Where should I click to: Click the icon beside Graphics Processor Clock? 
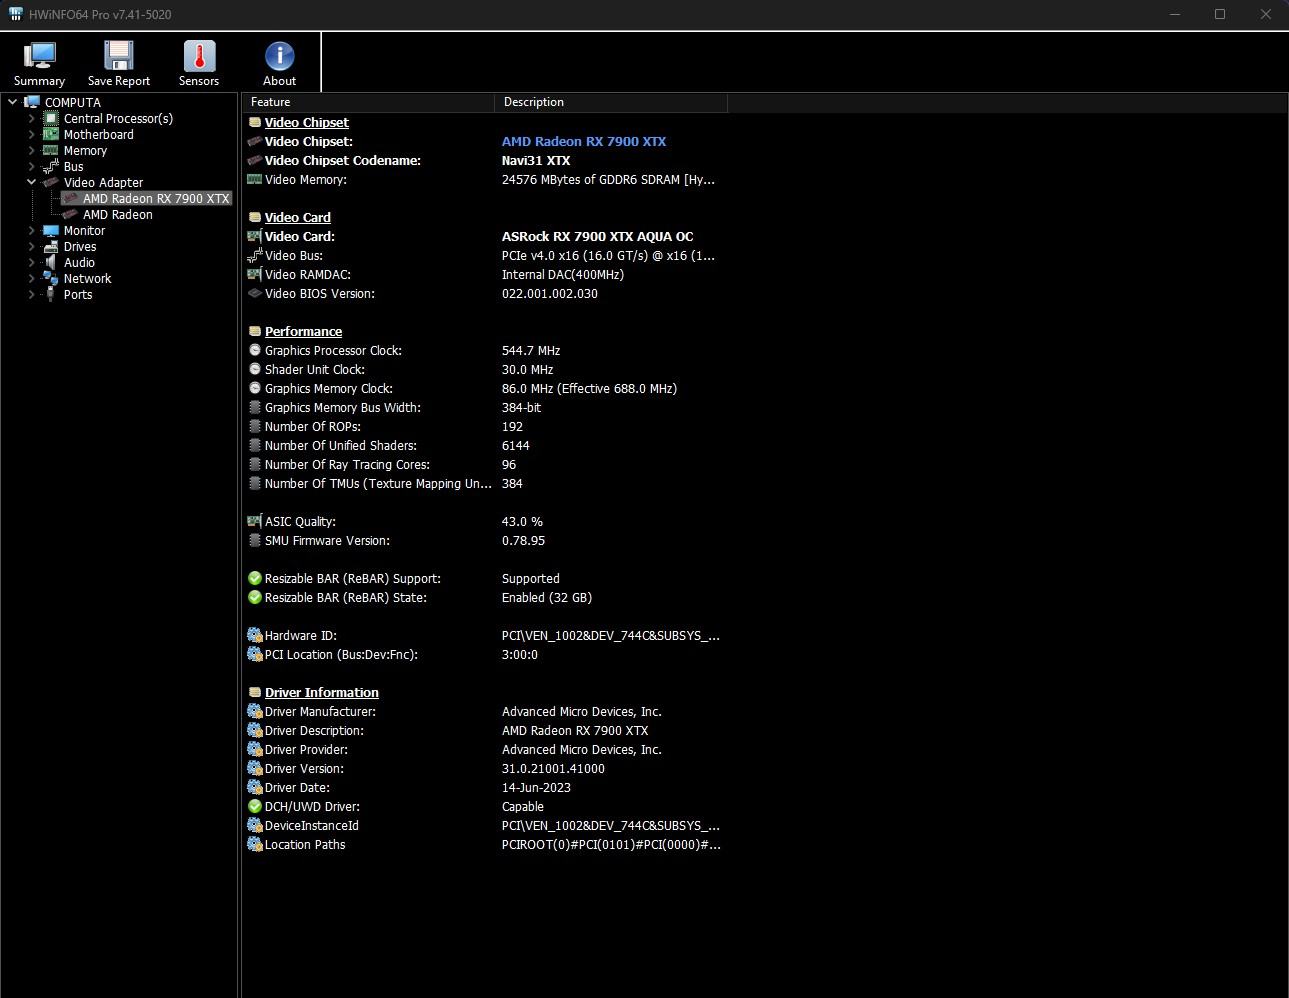255,350
